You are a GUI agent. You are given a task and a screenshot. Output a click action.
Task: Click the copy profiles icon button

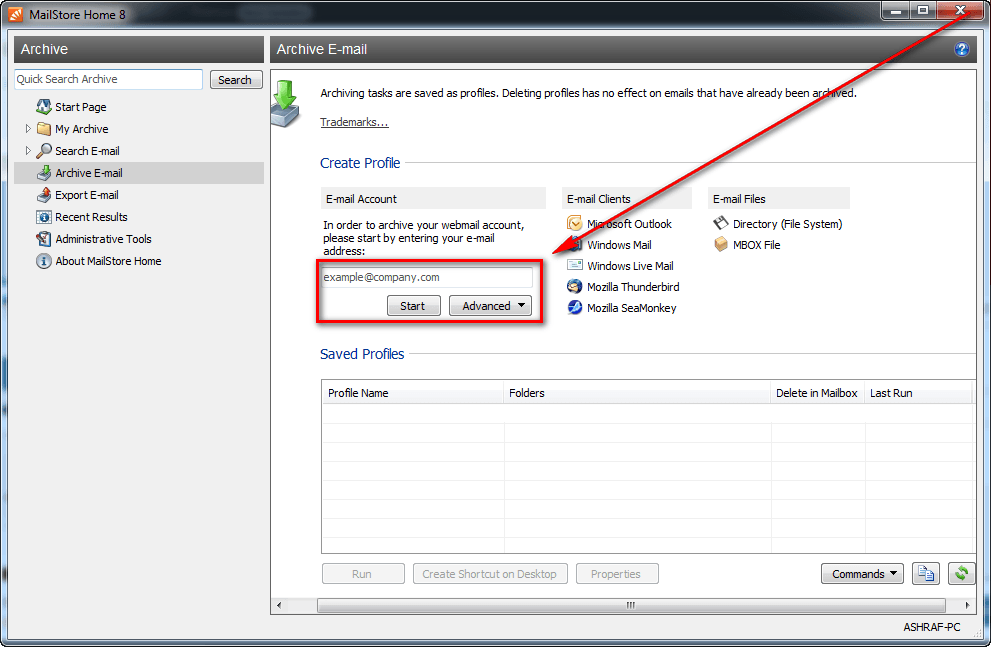pos(926,573)
